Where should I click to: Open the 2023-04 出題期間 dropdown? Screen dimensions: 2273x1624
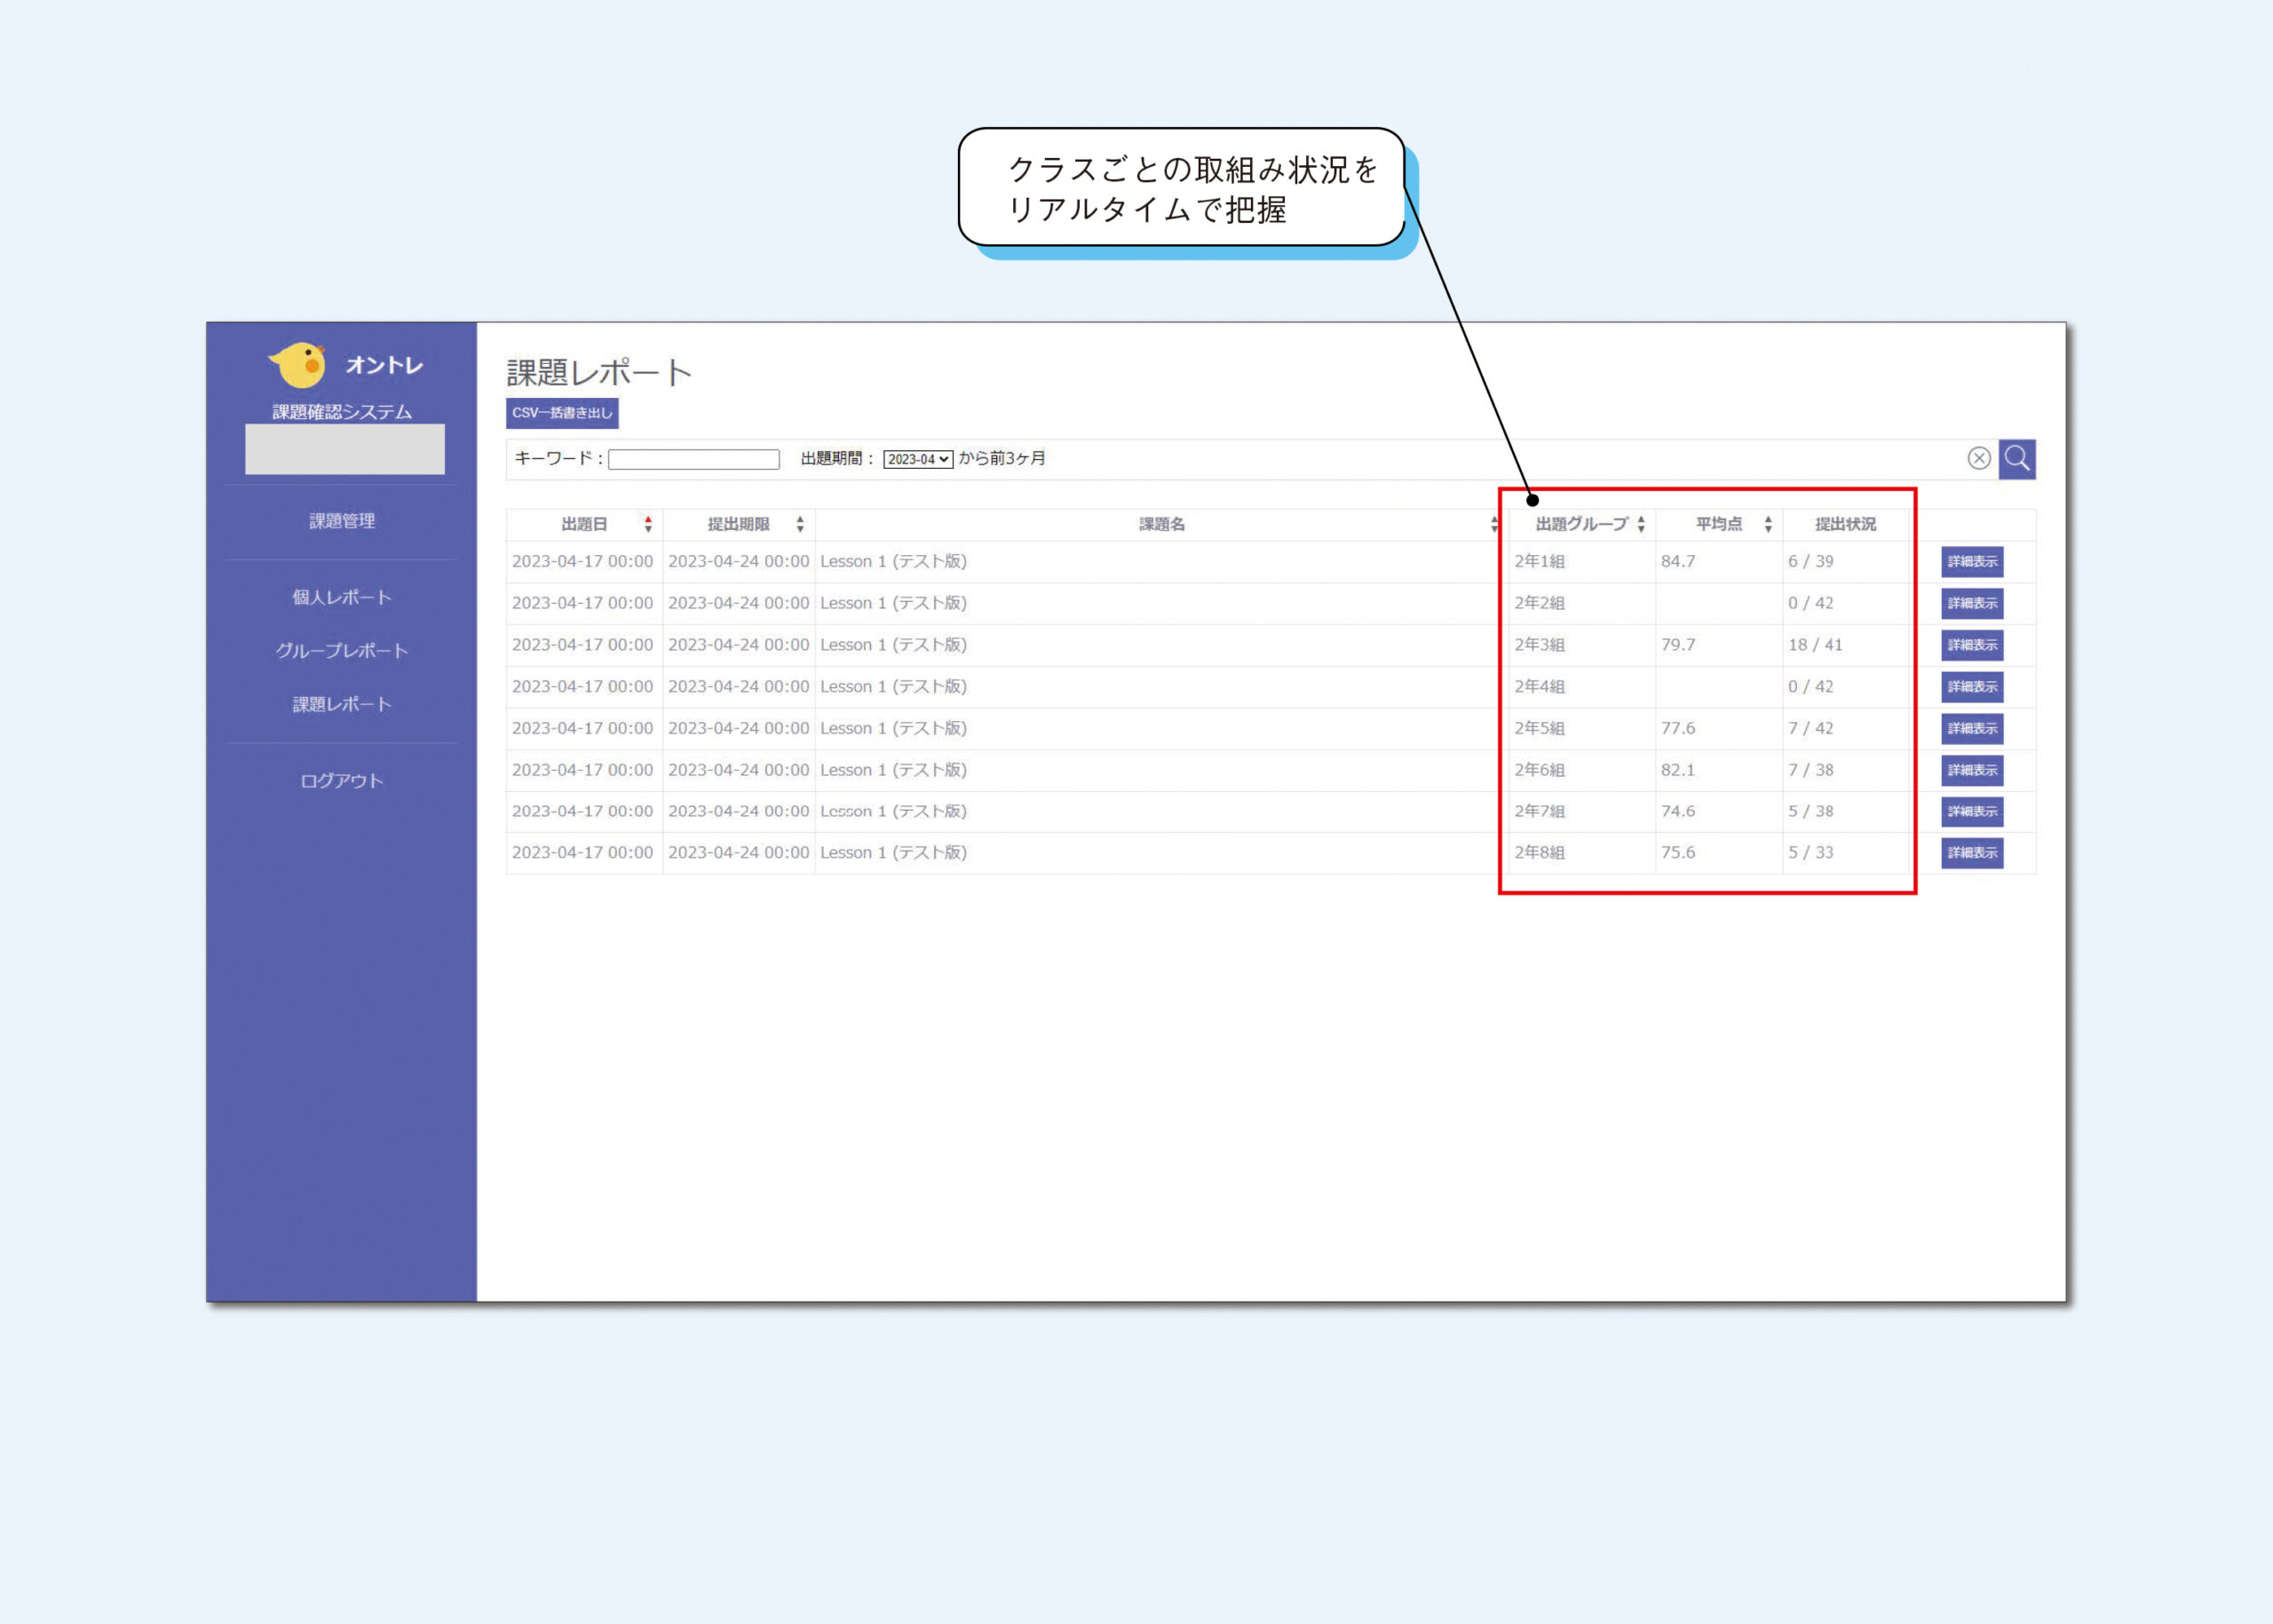(917, 459)
